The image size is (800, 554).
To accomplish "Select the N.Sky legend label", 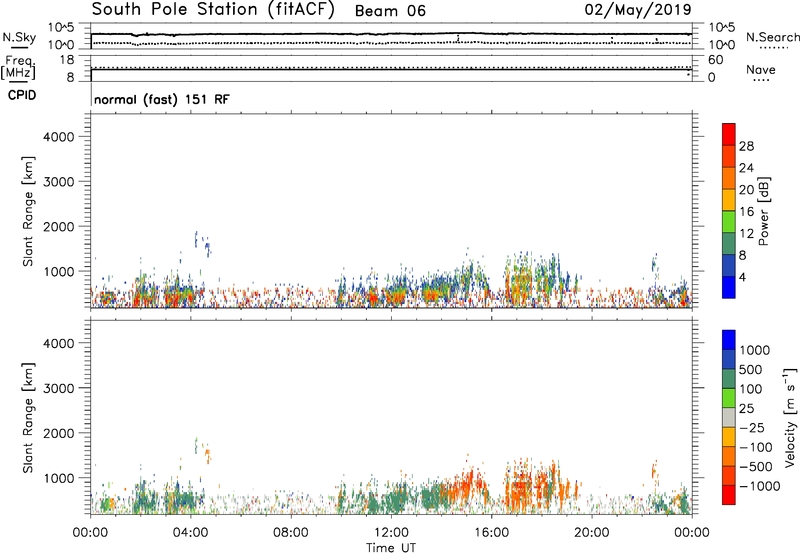I will pos(19,37).
